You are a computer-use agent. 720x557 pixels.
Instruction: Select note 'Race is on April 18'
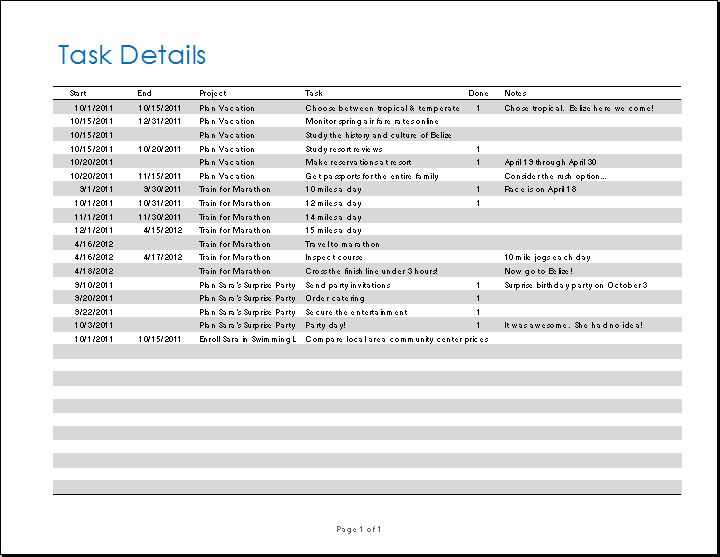[x=540, y=190]
